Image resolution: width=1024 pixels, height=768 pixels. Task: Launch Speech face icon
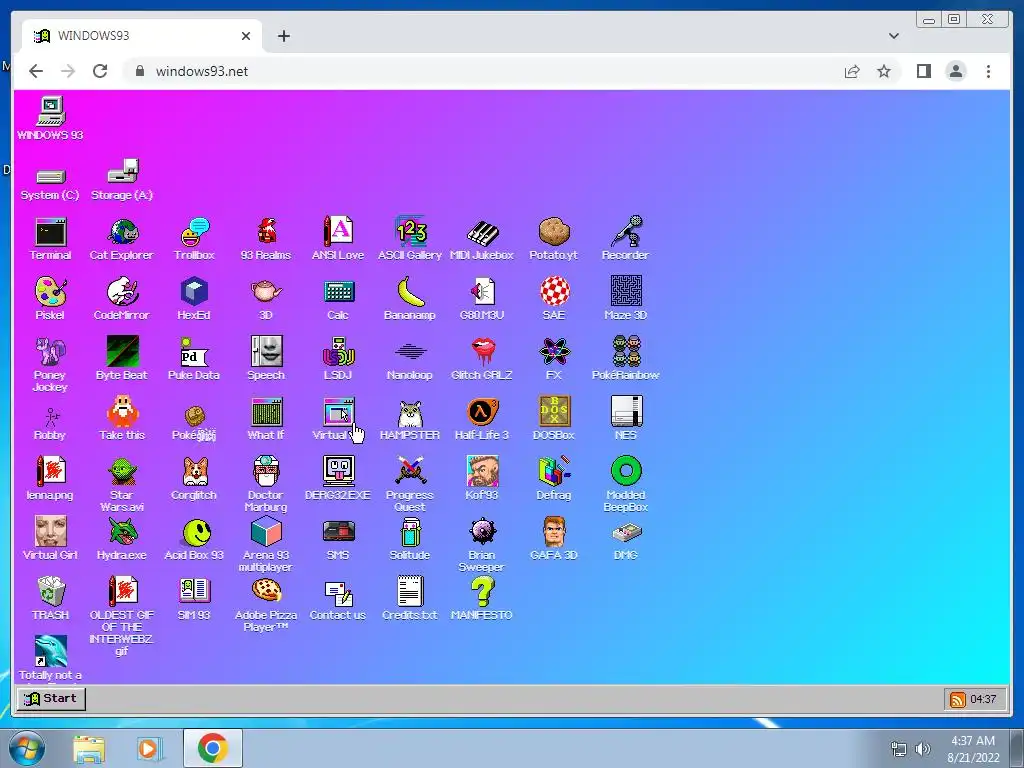[266, 351]
